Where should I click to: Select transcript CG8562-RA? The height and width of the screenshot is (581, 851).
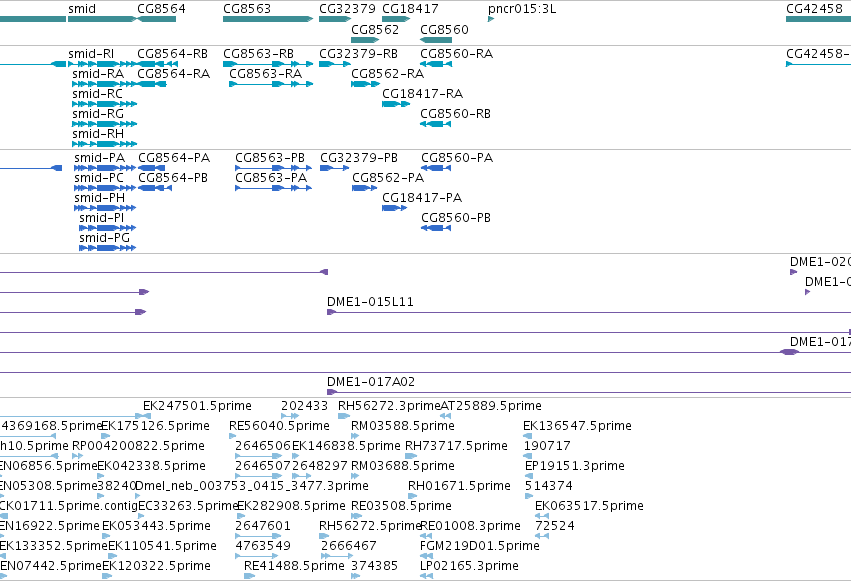(388, 74)
